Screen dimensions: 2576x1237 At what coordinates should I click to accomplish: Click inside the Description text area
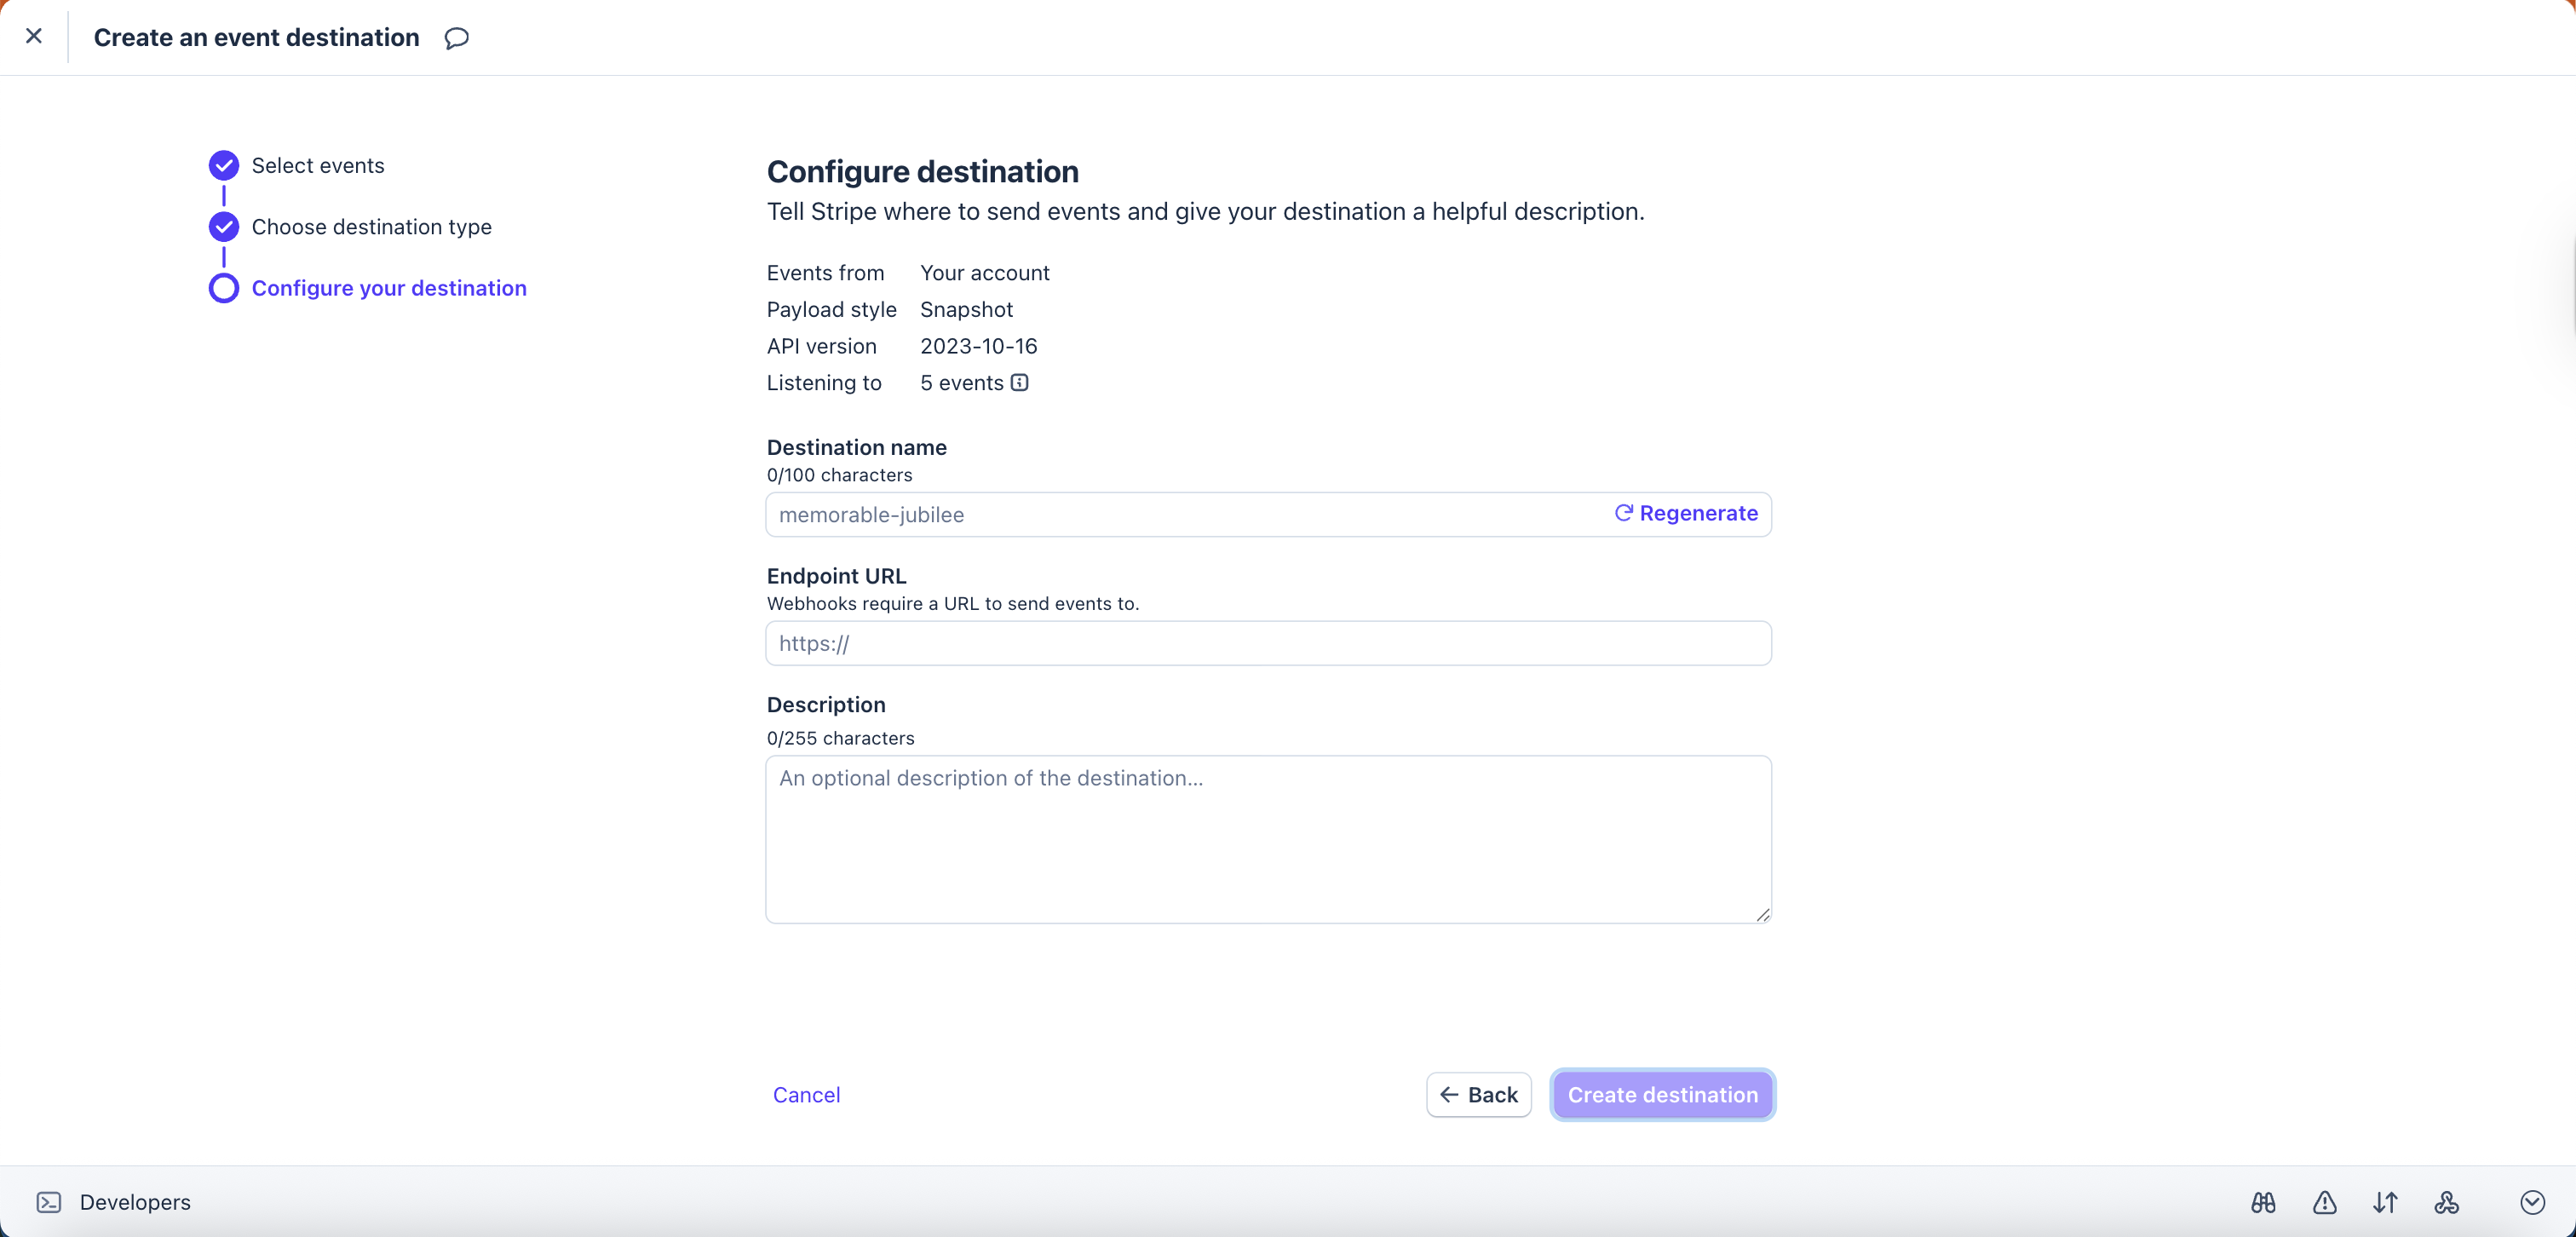(1267, 840)
